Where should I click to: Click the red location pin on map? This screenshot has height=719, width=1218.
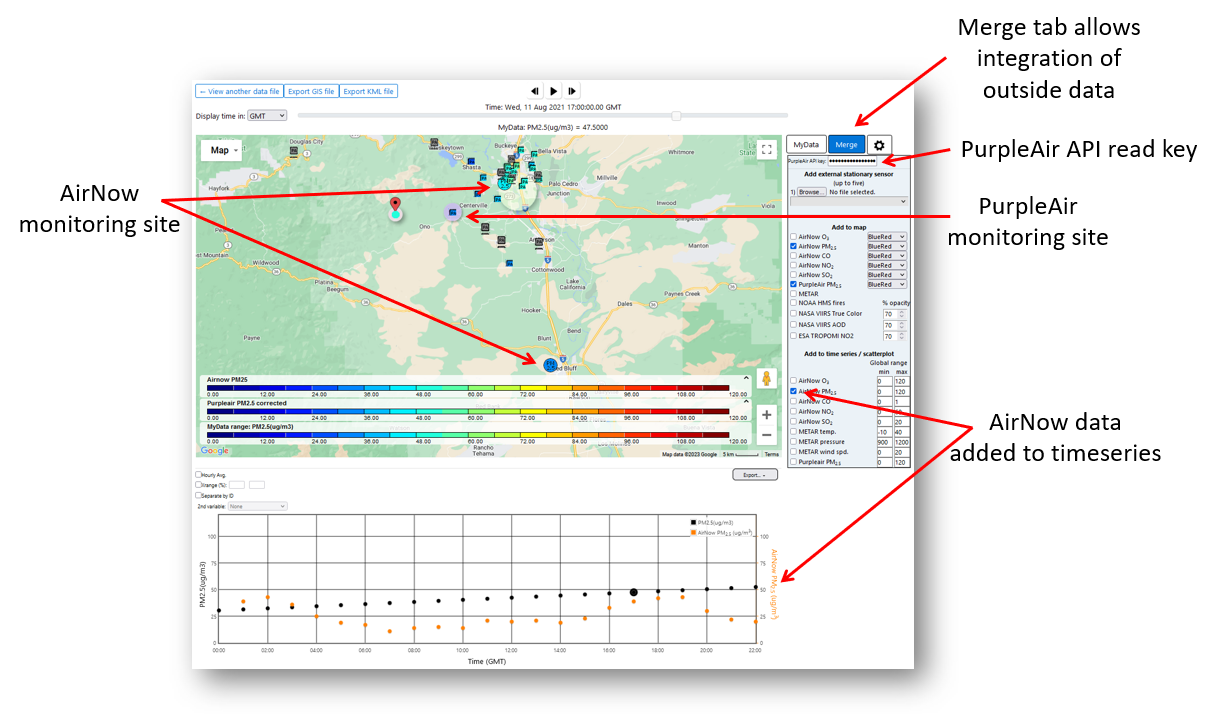tap(396, 207)
